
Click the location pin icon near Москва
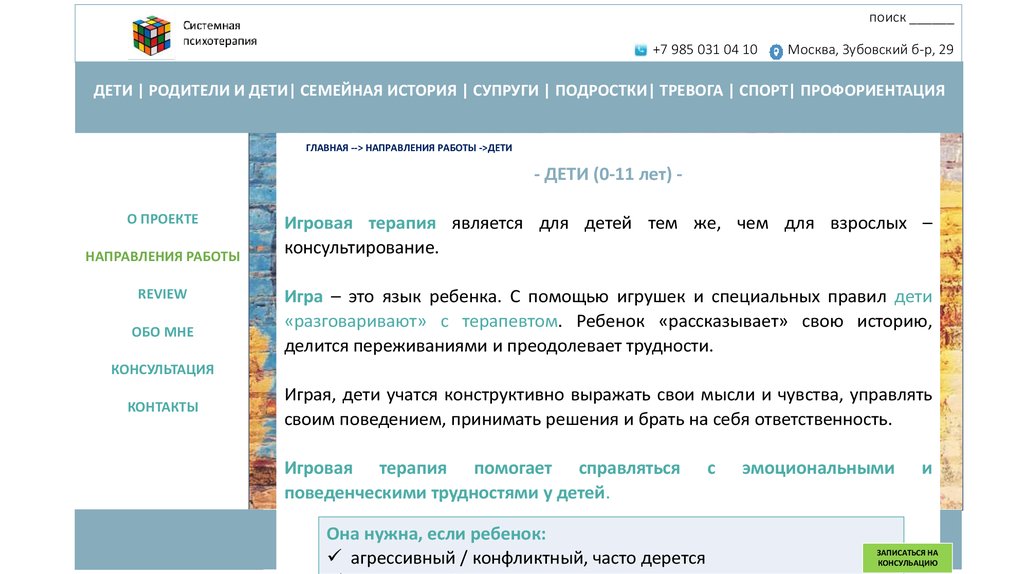pyautogui.click(x=775, y=52)
